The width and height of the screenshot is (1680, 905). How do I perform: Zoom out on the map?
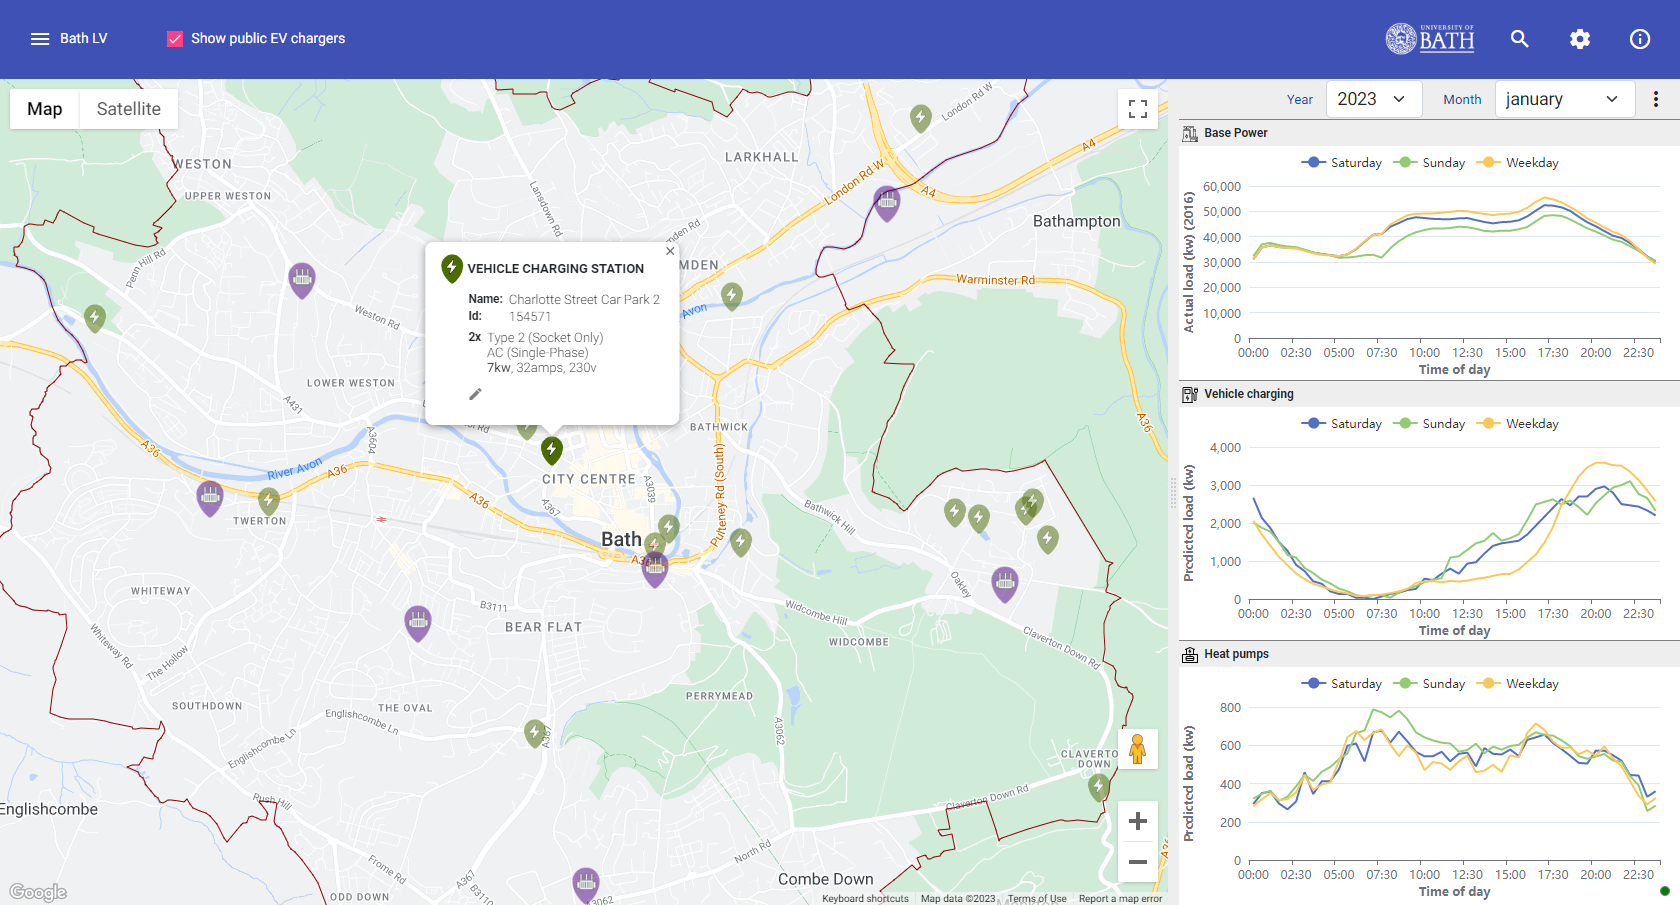[1137, 861]
